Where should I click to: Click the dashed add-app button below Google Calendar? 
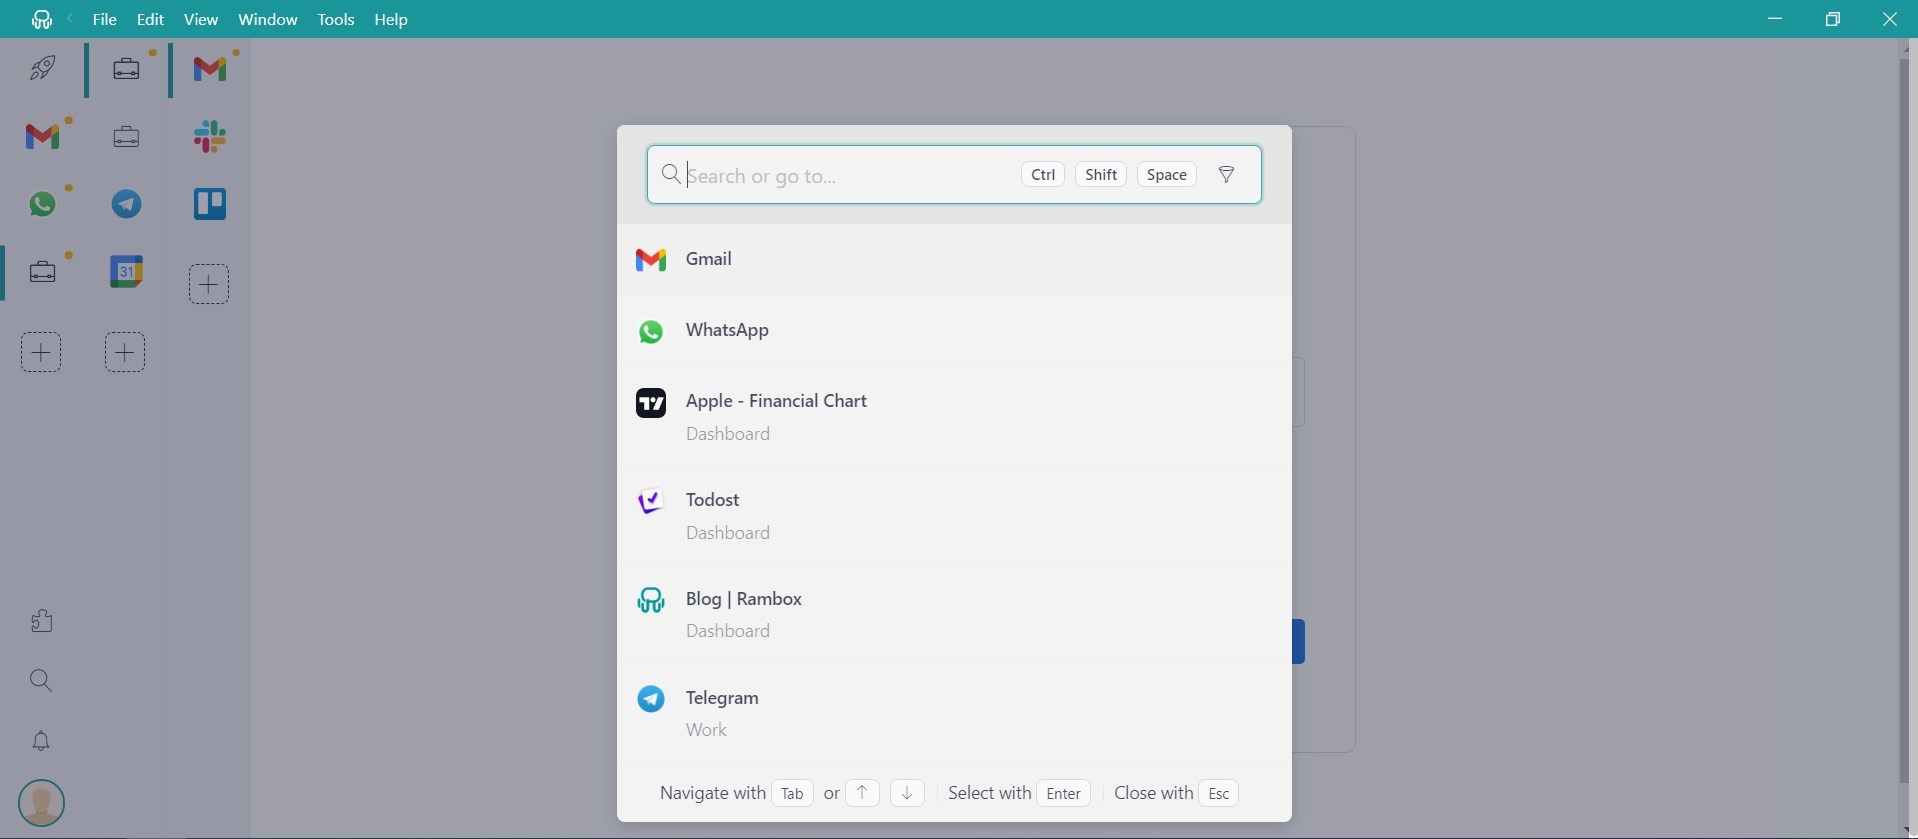125,353
